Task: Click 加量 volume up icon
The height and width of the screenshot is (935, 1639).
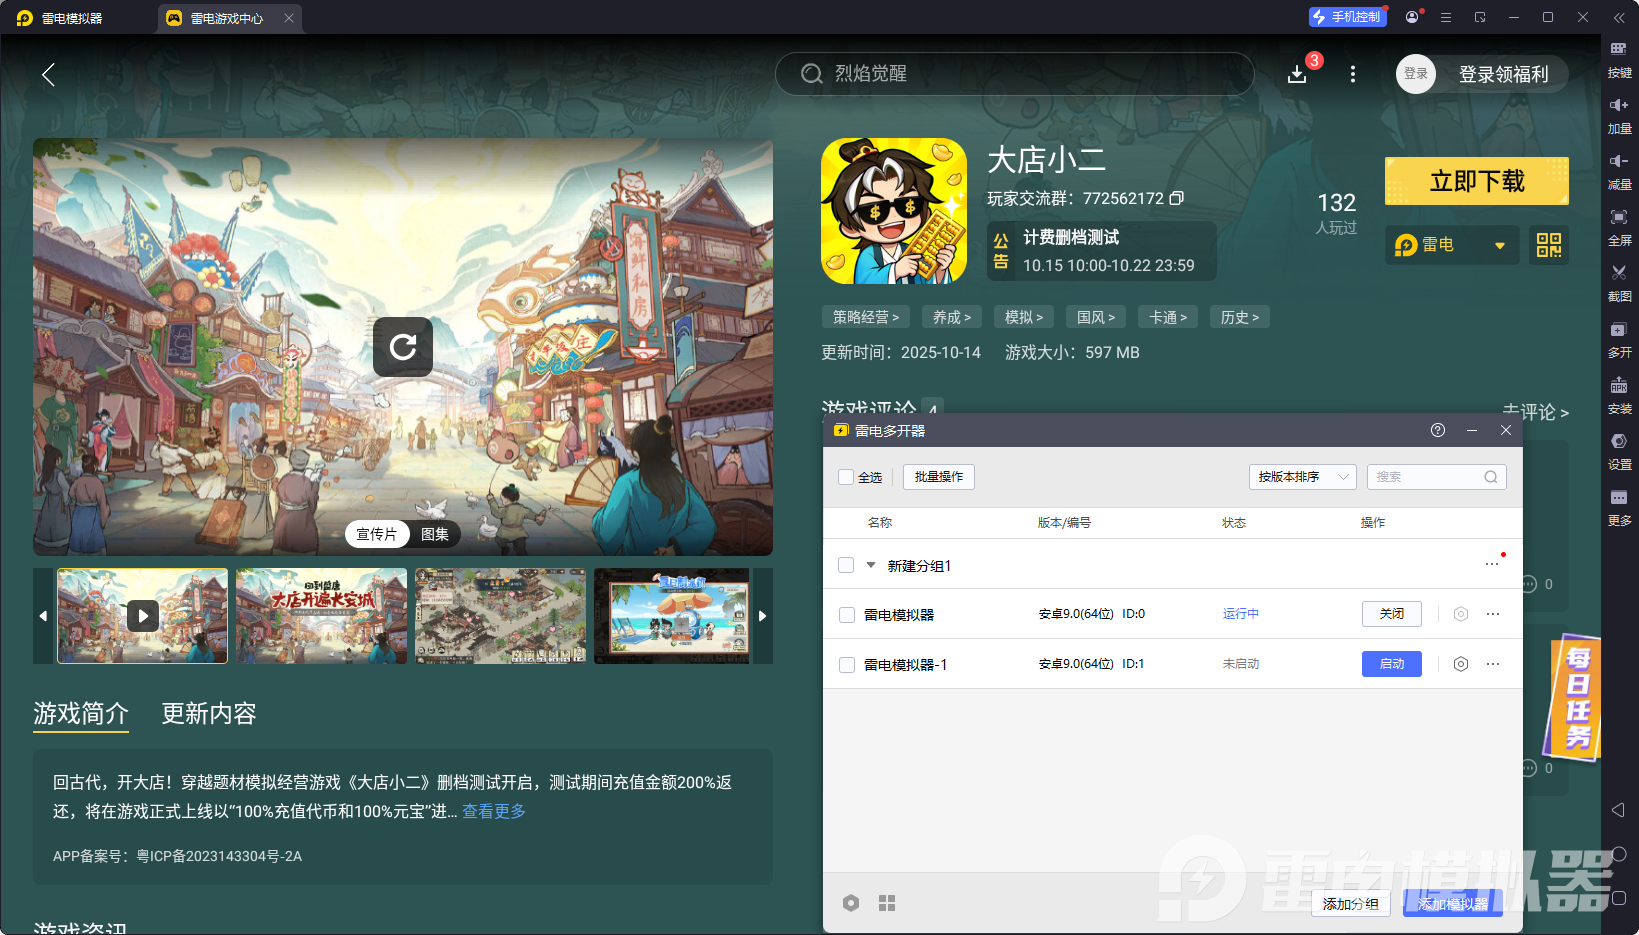Action: (1619, 115)
